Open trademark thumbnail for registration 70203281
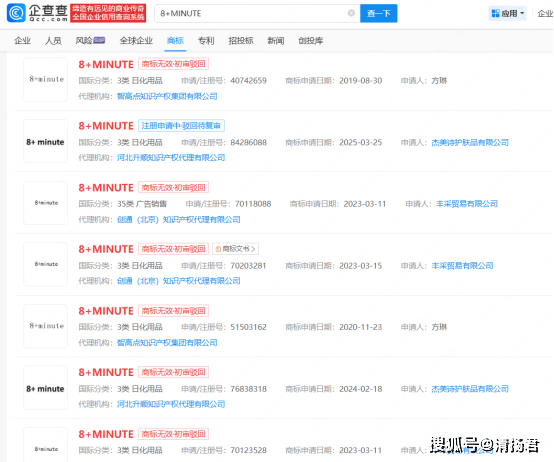This screenshot has width=554, height=462. (46, 264)
